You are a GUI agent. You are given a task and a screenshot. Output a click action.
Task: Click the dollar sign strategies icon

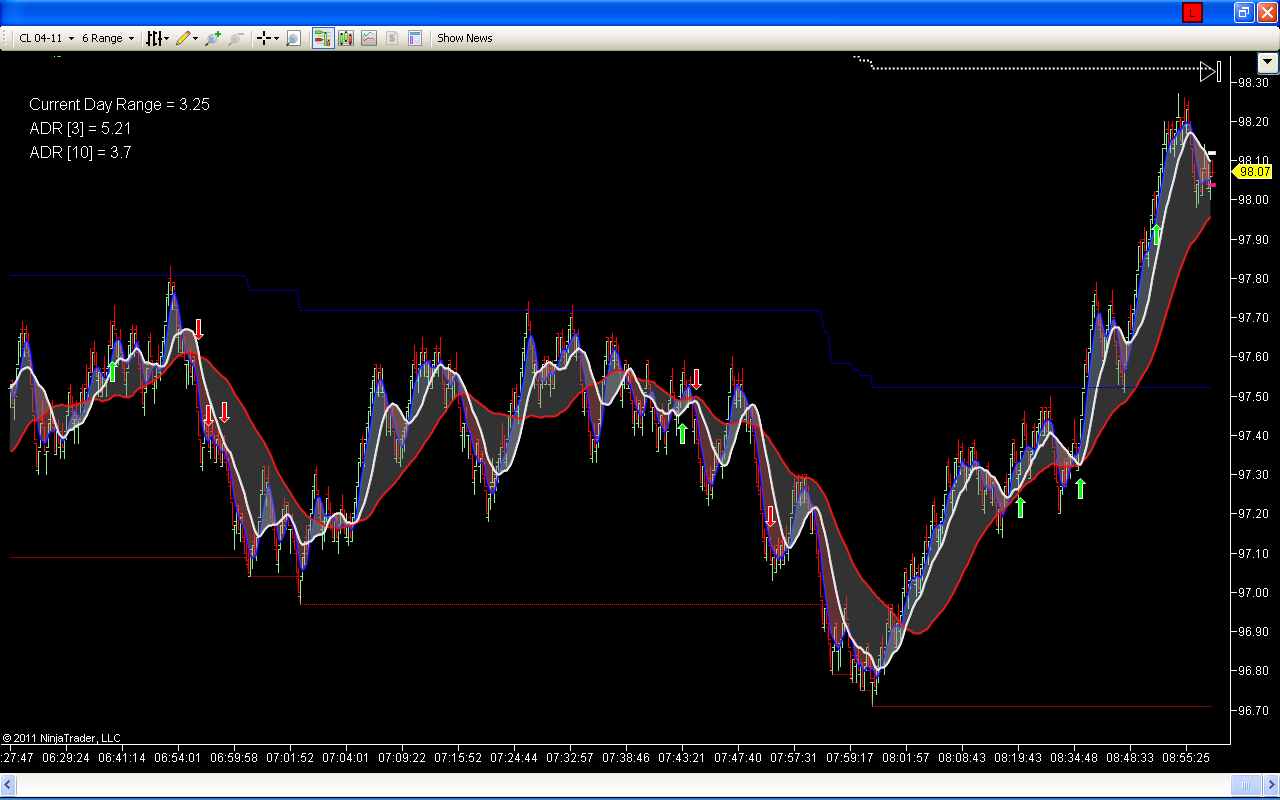(x=391, y=38)
